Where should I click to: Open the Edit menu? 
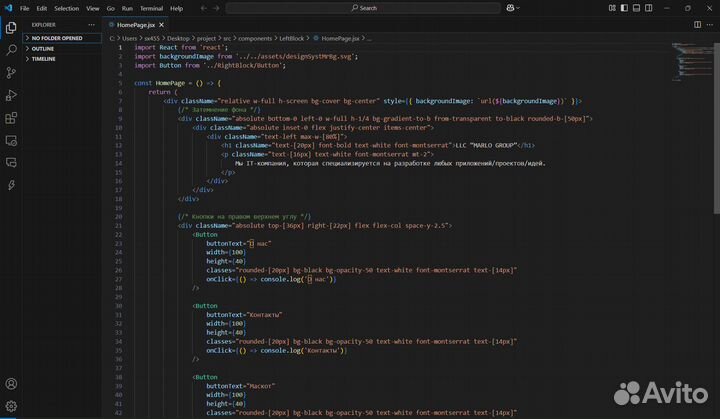pyautogui.click(x=42, y=8)
